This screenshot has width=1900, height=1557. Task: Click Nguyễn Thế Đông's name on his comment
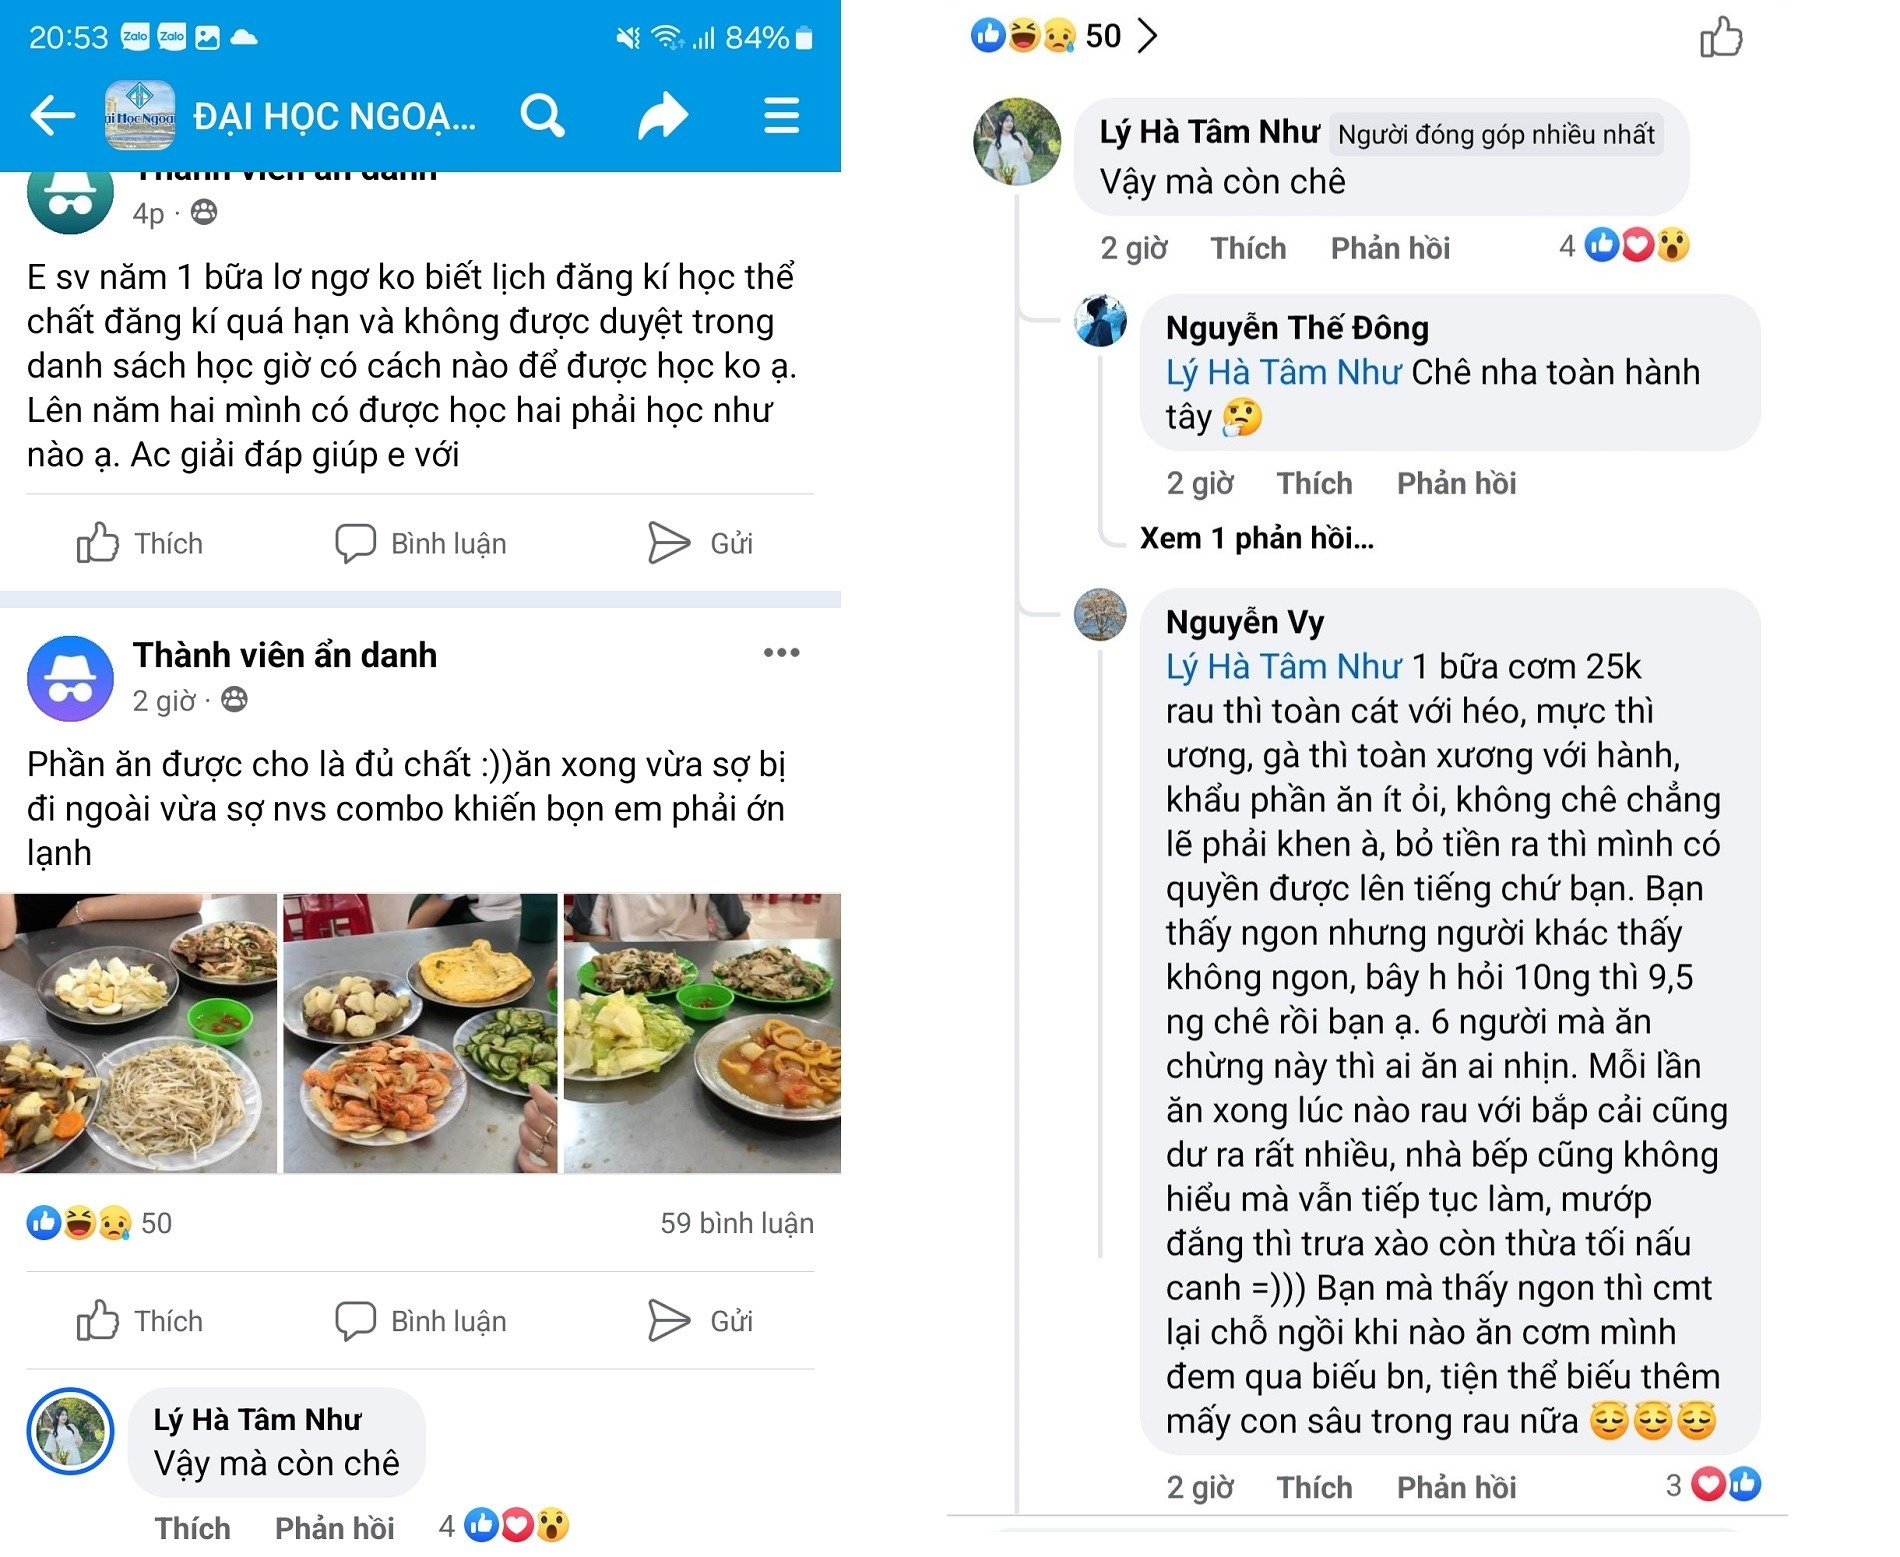pyautogui.click(x=1297, y=328)
